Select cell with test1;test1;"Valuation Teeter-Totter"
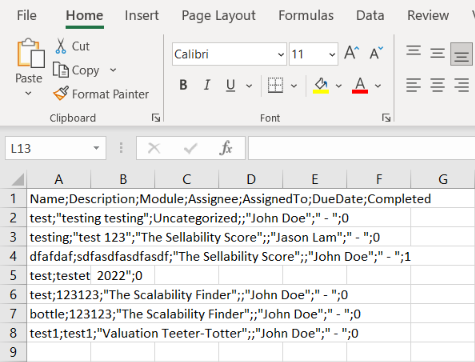This screenshot has width=475, height=362. [59, 333]
